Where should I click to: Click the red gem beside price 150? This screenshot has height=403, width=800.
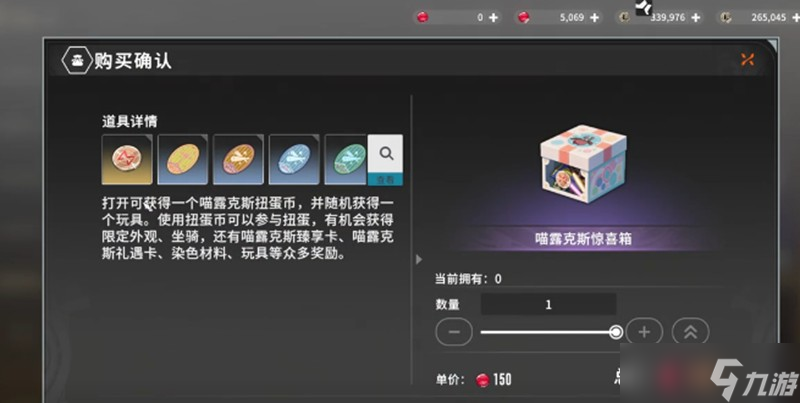pyautogui.click(x=482, y=379)
